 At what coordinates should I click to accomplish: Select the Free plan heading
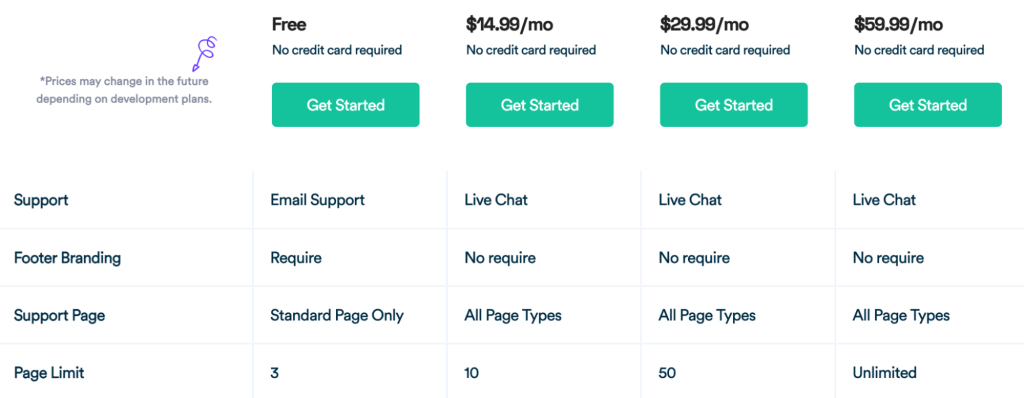tap(289, 25)
